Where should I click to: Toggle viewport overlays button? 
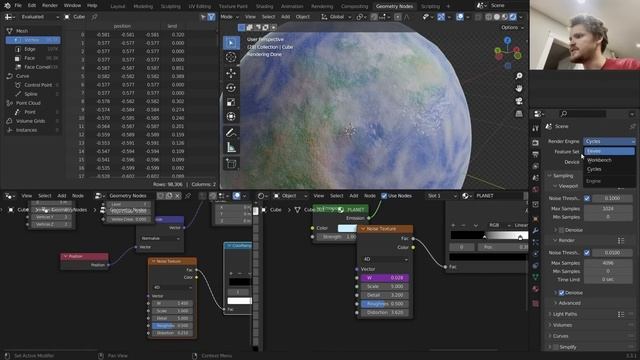tap(460, 17)
